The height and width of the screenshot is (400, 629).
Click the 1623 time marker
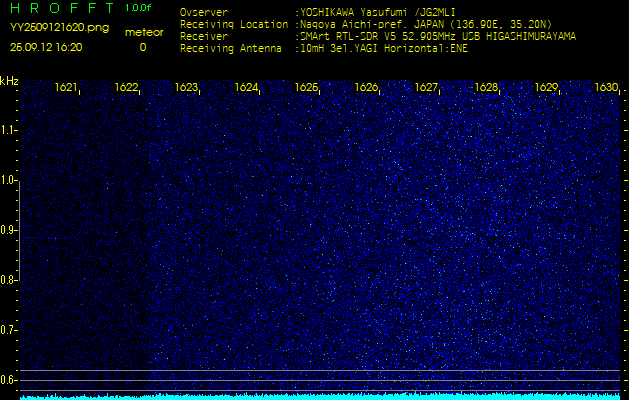[186, 87]
